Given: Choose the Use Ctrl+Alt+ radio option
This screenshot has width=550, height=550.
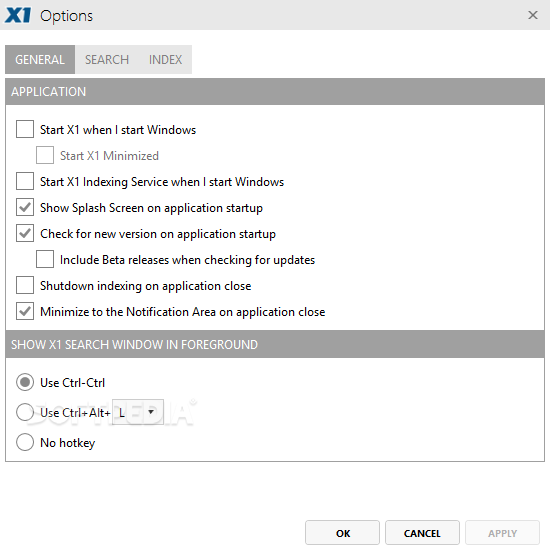Looking at the screenshot, I should click(x=25, y=412).
